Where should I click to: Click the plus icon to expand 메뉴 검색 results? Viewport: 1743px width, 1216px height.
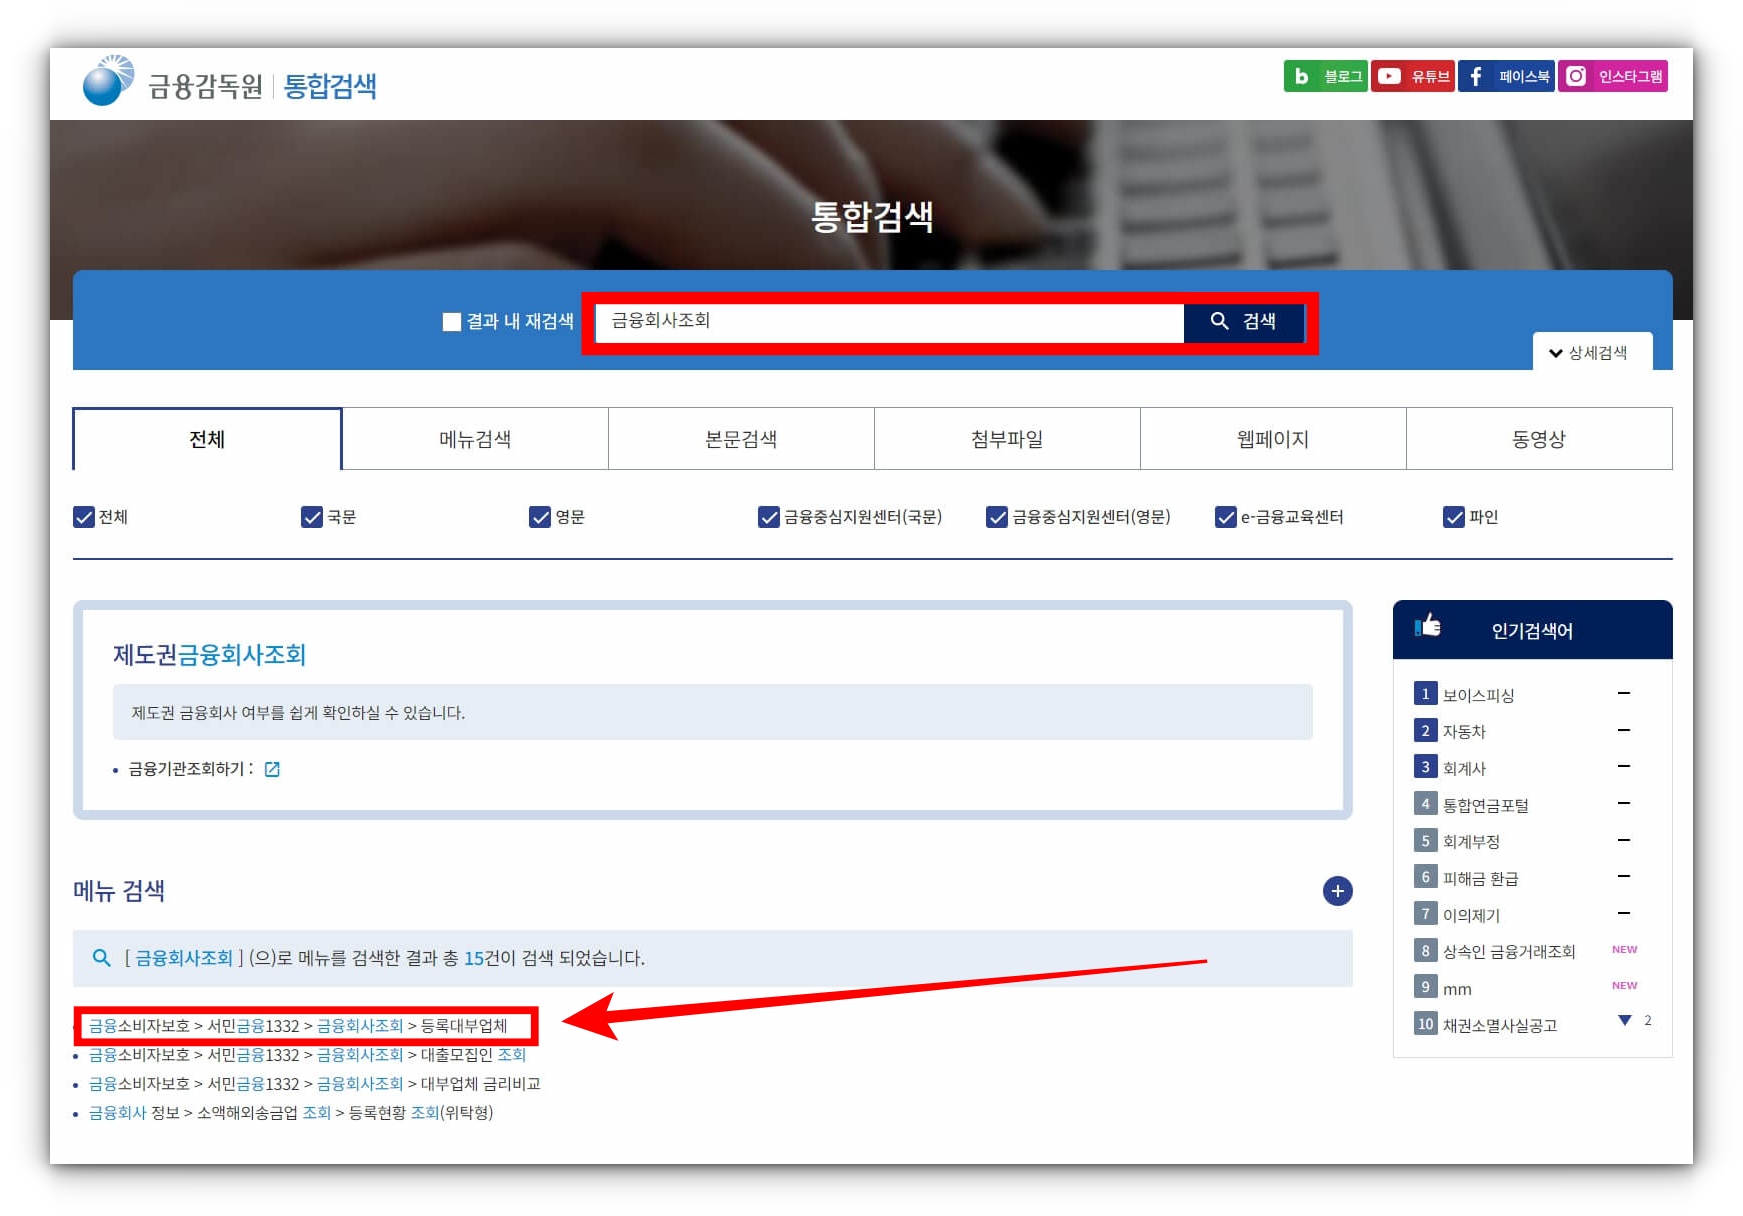tap(1337, 891)
